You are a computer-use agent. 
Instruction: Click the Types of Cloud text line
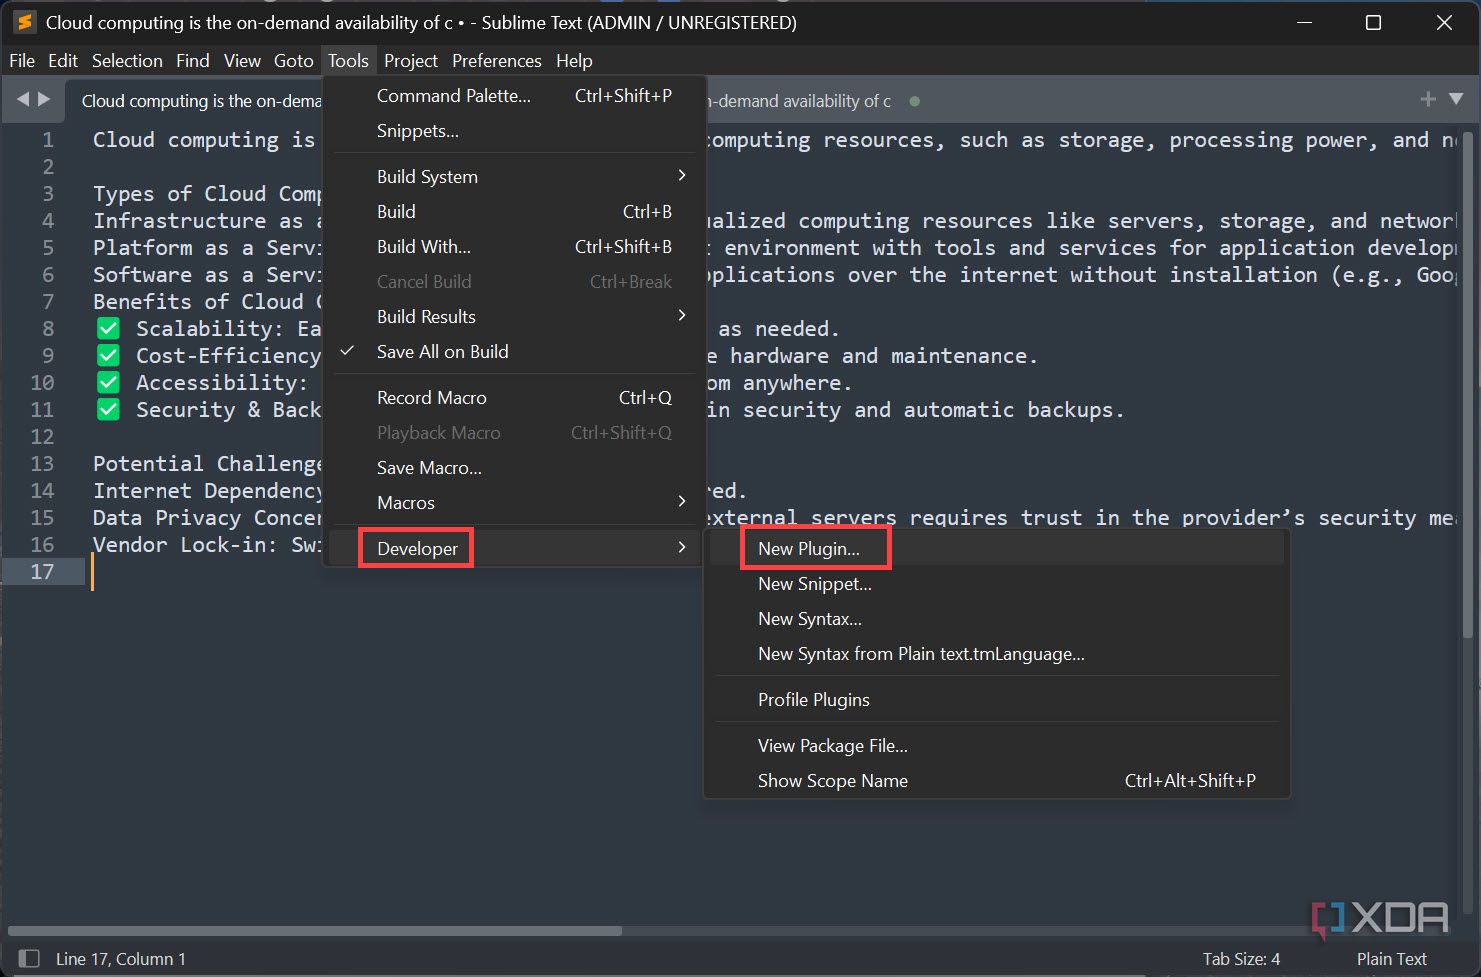tap(207, 193)
